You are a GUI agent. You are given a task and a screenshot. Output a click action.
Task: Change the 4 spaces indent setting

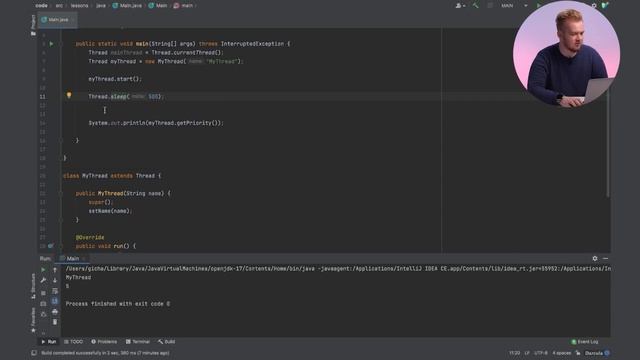[x=562, y=353]
